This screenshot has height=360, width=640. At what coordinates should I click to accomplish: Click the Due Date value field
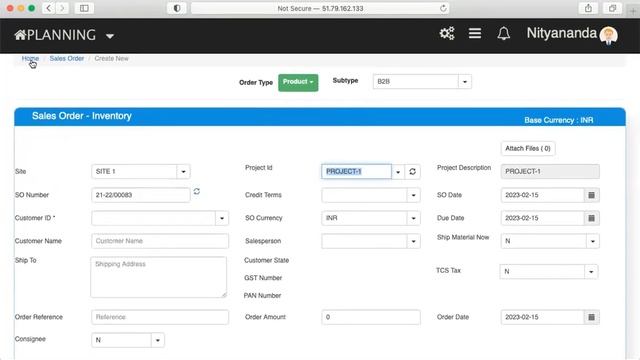point(542,218)
